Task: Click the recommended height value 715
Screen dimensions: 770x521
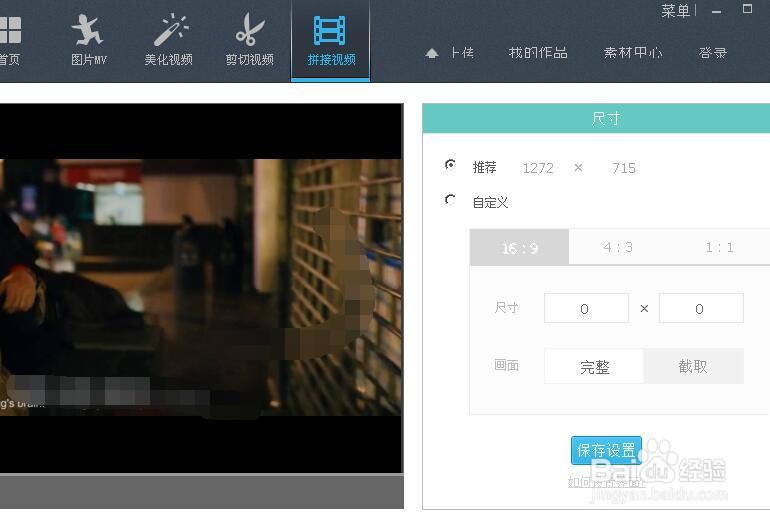Action: tap(624, 168)
